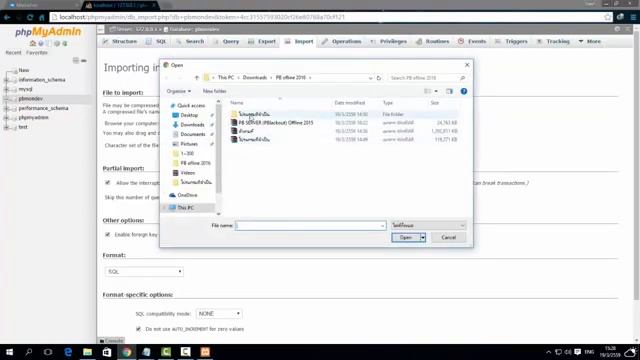This screenshot has height=360, width=640.
Task: Click browser reload button
Action: pos(30,17)
